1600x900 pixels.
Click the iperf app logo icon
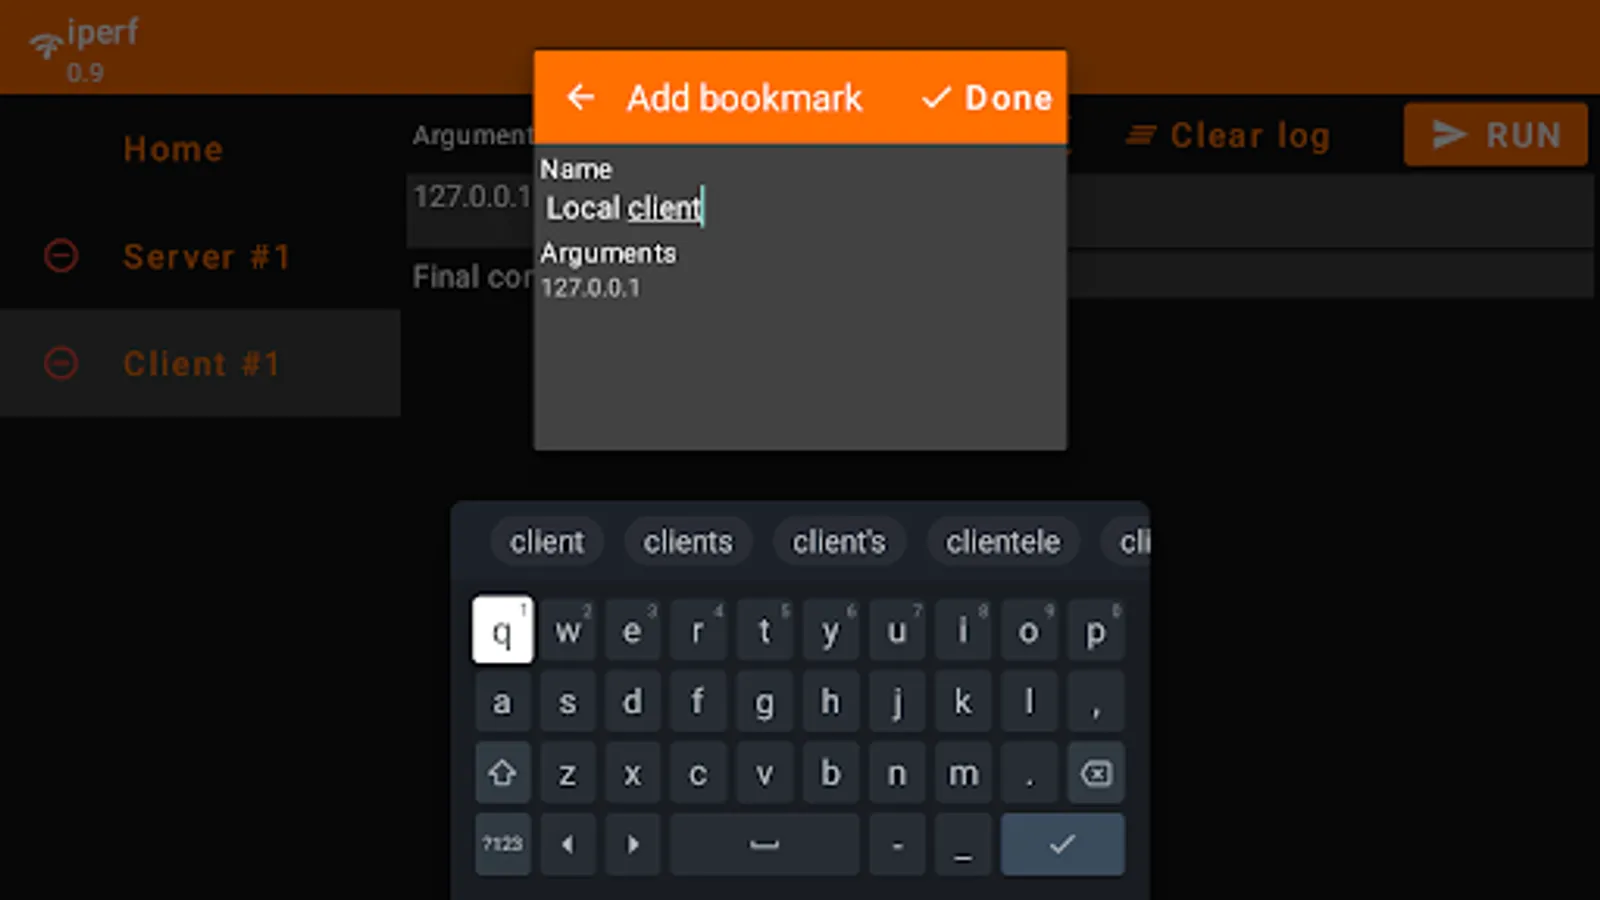tap(46, 45)
